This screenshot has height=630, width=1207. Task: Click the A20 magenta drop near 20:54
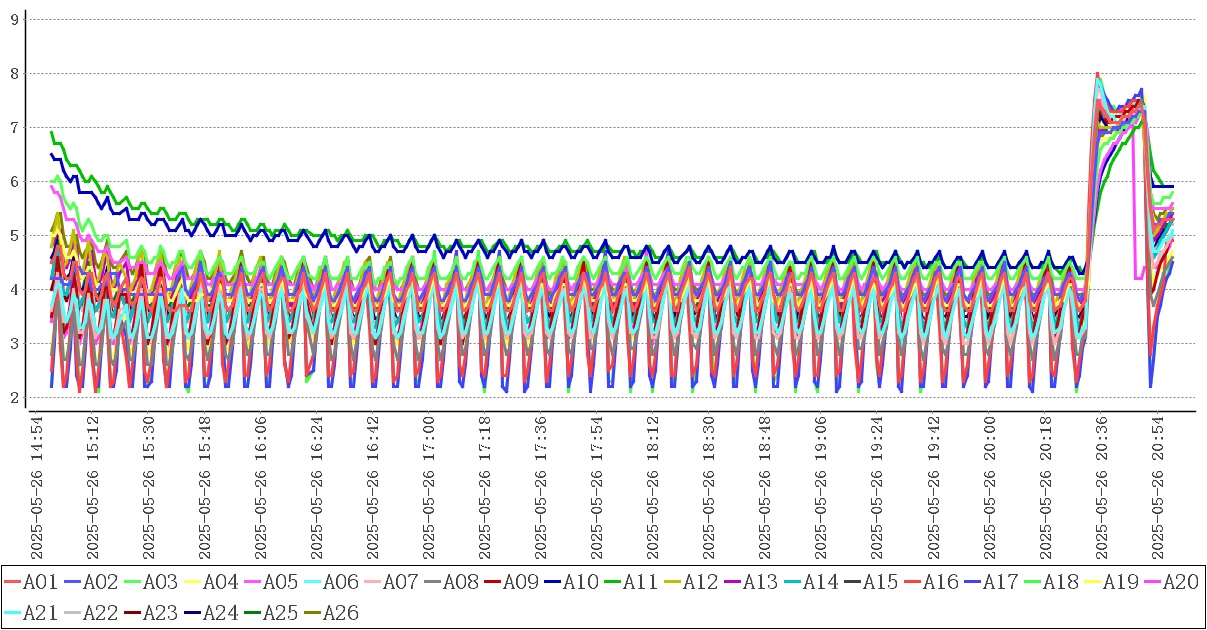pos(1138,277)
